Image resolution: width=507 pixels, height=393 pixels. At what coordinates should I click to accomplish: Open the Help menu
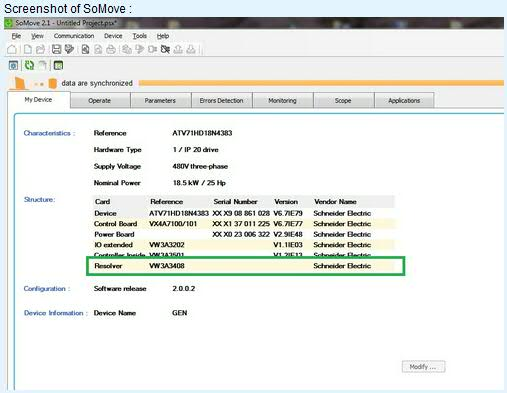tap(163, 36)
